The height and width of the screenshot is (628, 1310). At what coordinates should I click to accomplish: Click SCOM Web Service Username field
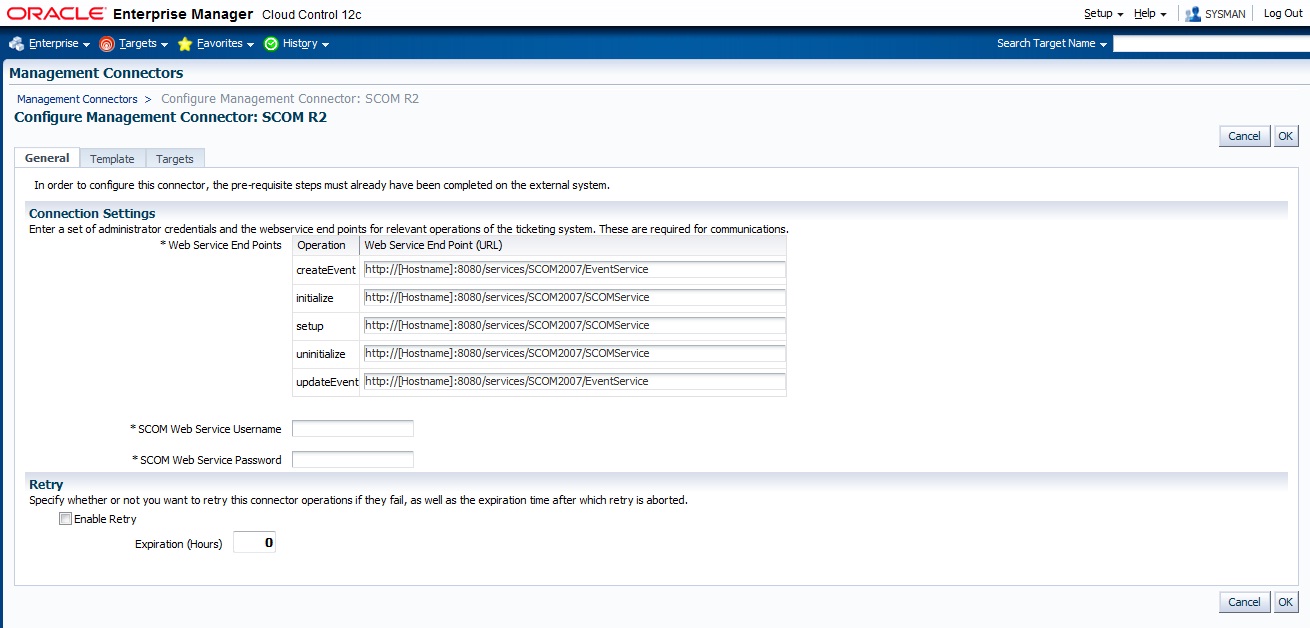point(352,429)
